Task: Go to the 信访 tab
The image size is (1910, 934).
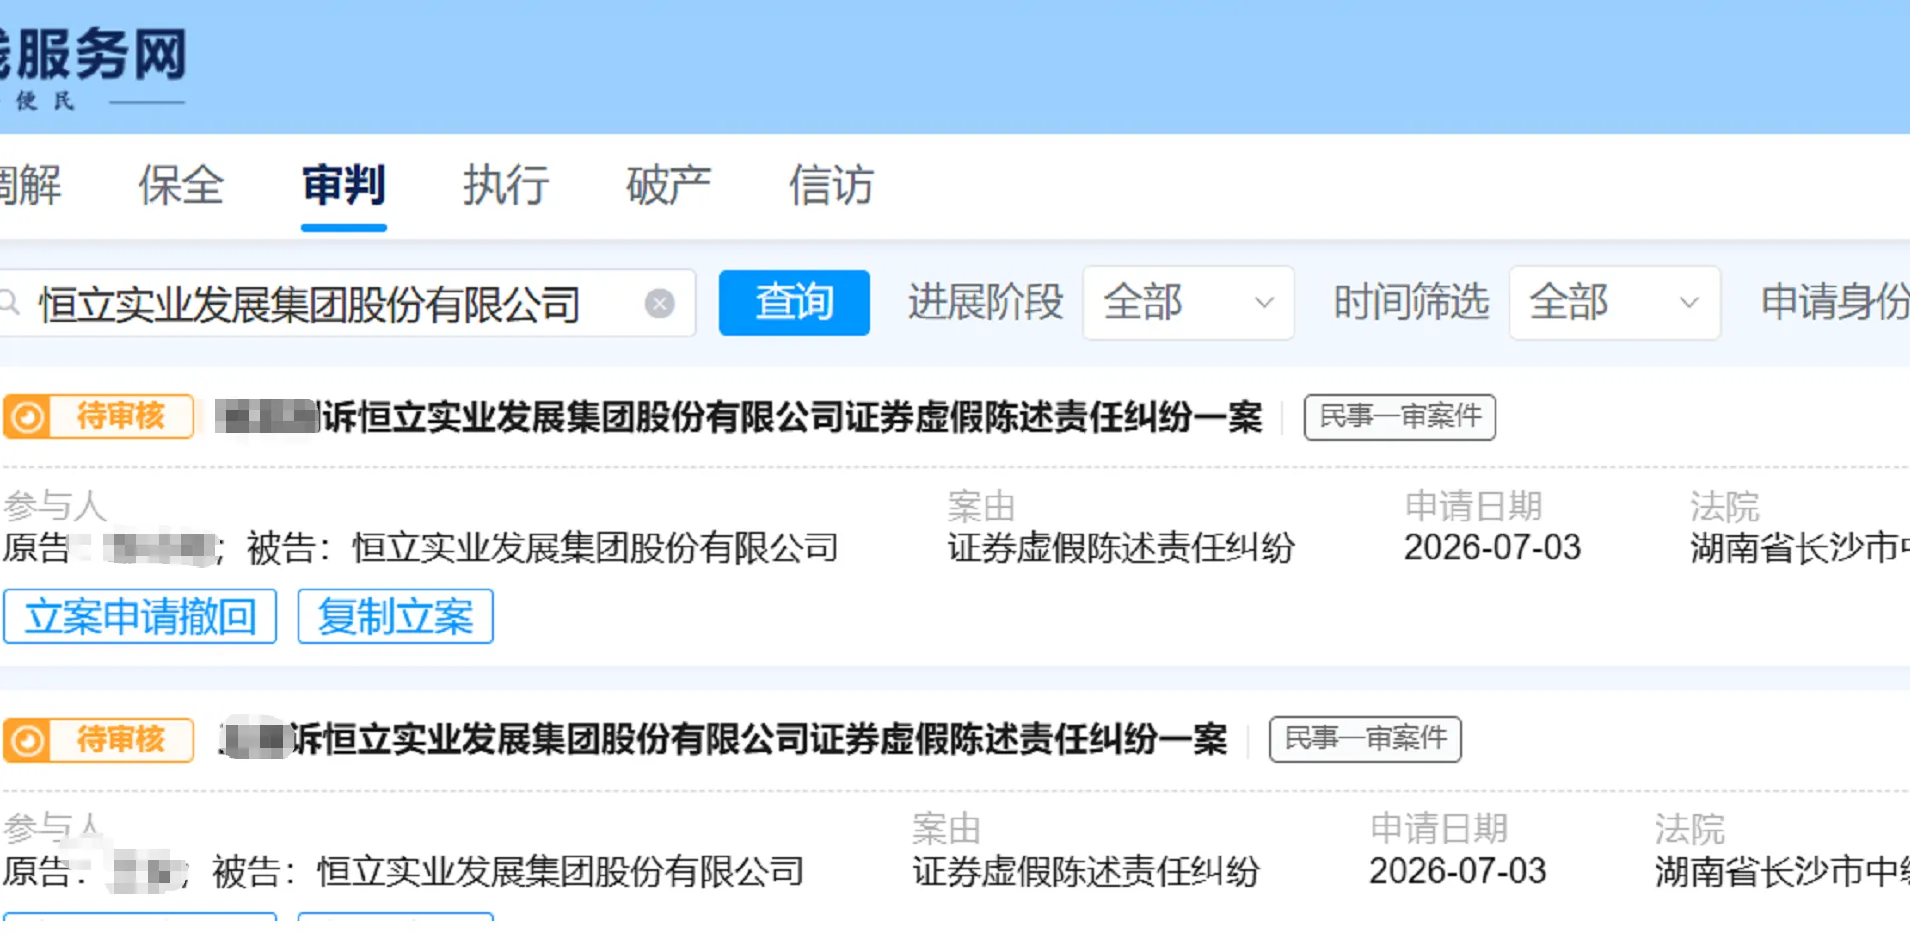Action: pos(831,185)
